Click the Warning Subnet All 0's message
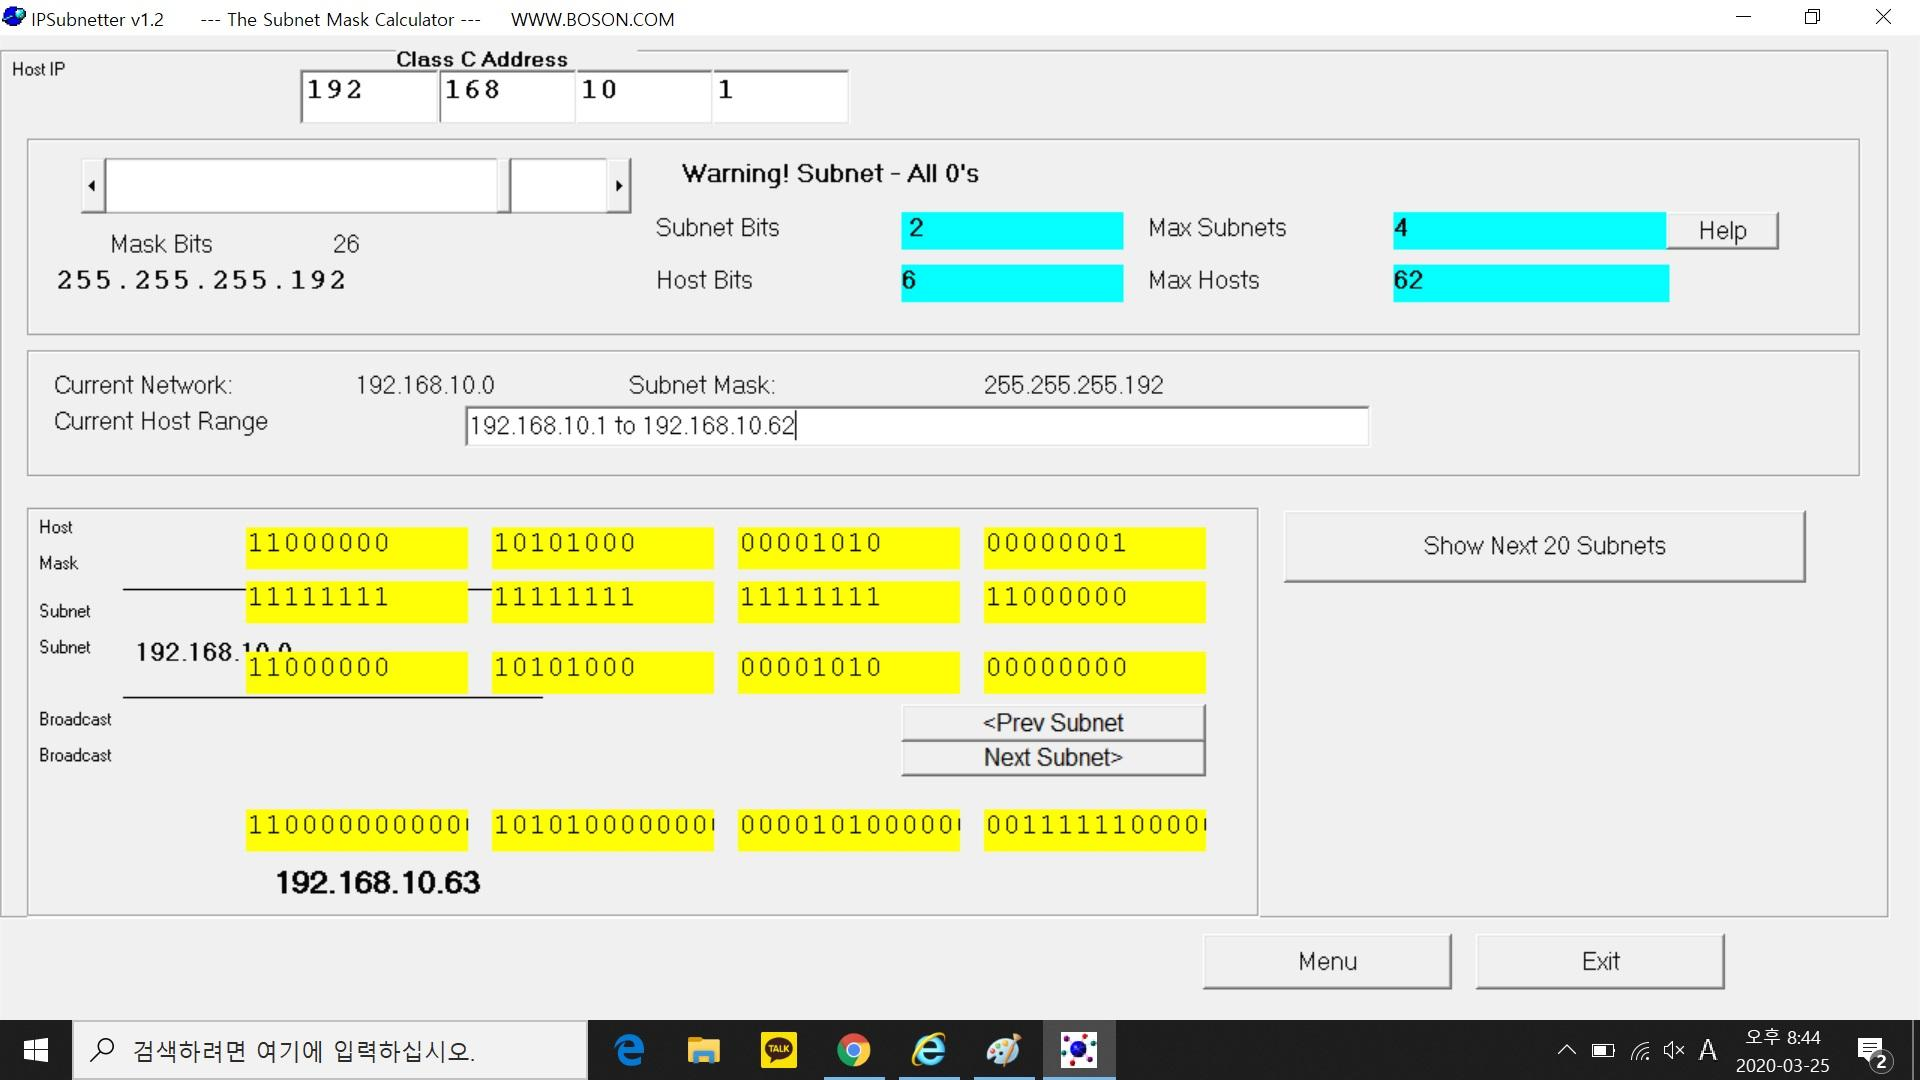1920x1080 pixels. pos(830,174)
